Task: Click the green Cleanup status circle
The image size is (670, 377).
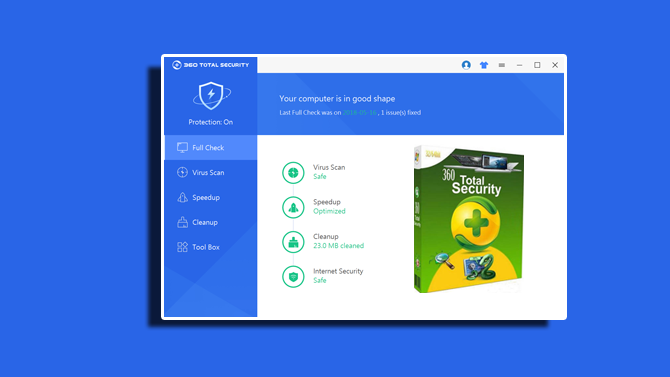Action: (293, 242)
